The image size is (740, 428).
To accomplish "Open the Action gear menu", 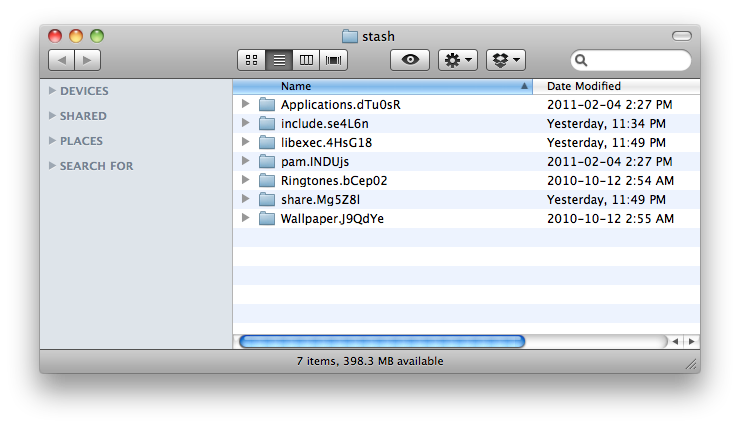I will coord(458,60).
